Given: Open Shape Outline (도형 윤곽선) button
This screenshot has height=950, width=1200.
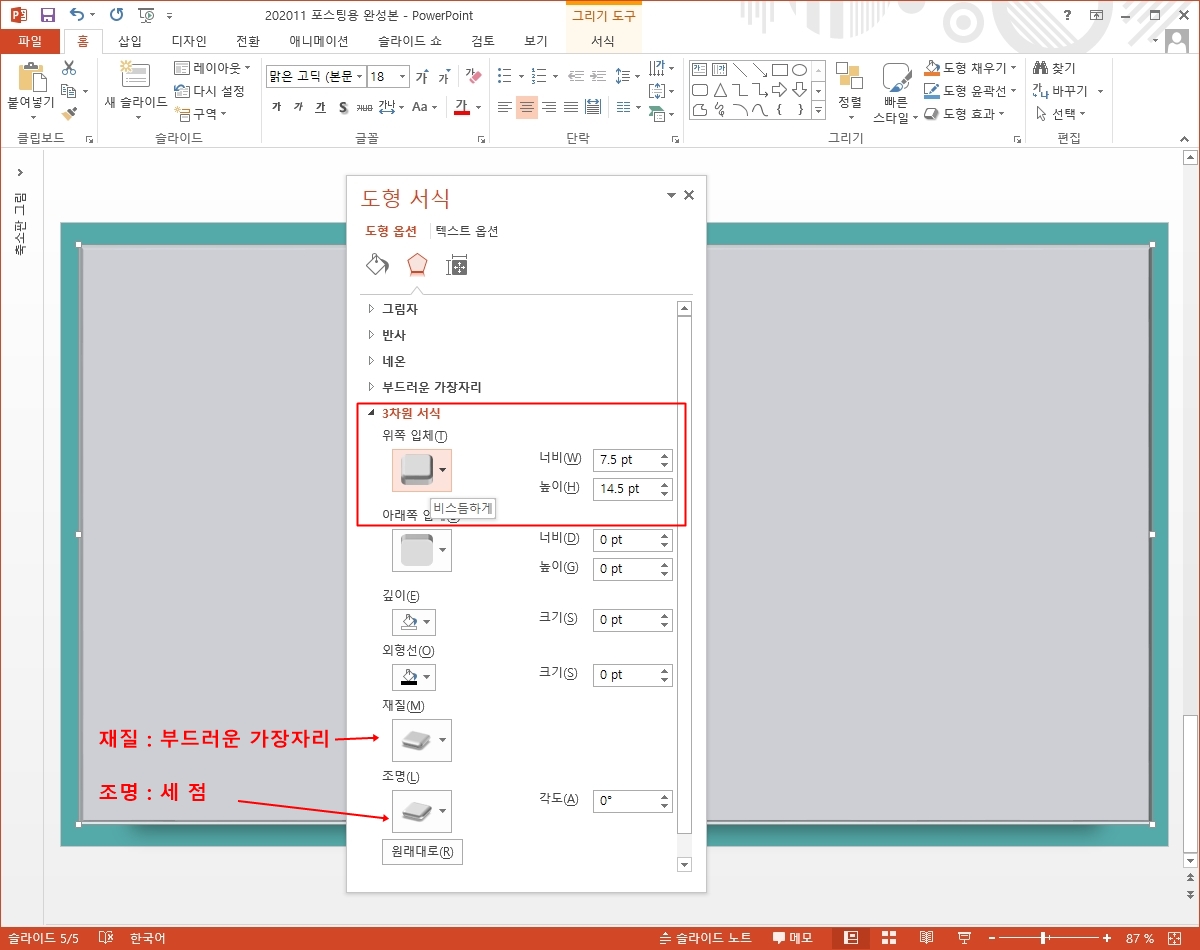Looking at the screenshot, I should tap(970, 90).
